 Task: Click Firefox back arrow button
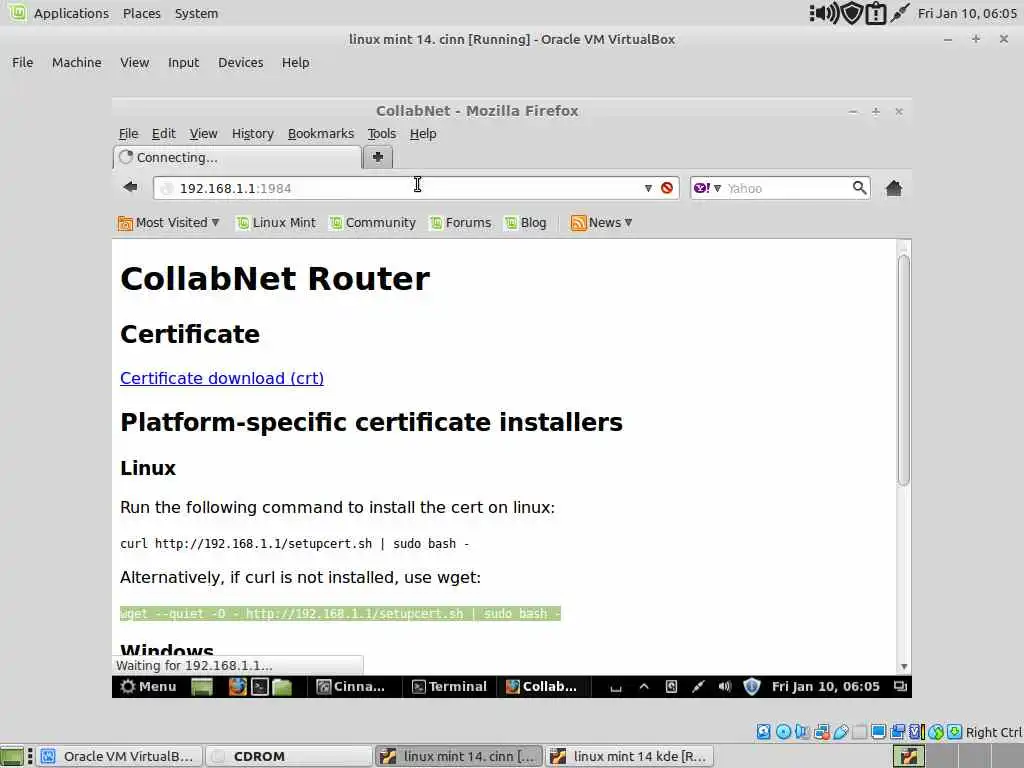(x=131, y=187)
